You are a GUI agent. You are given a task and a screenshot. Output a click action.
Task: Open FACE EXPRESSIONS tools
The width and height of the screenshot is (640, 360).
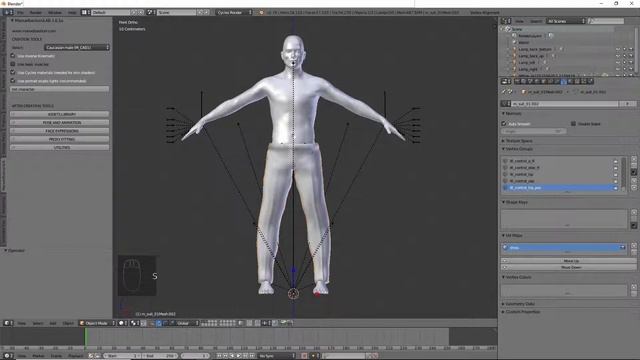[x=60, y=131]
